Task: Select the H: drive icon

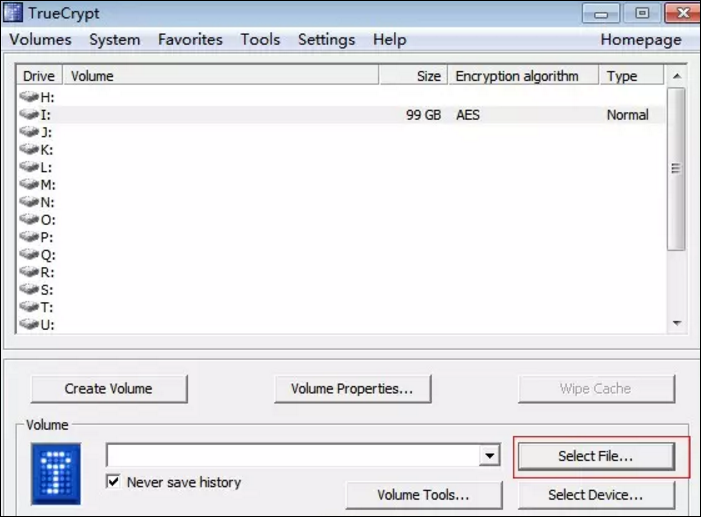Action: pos(29,96)
